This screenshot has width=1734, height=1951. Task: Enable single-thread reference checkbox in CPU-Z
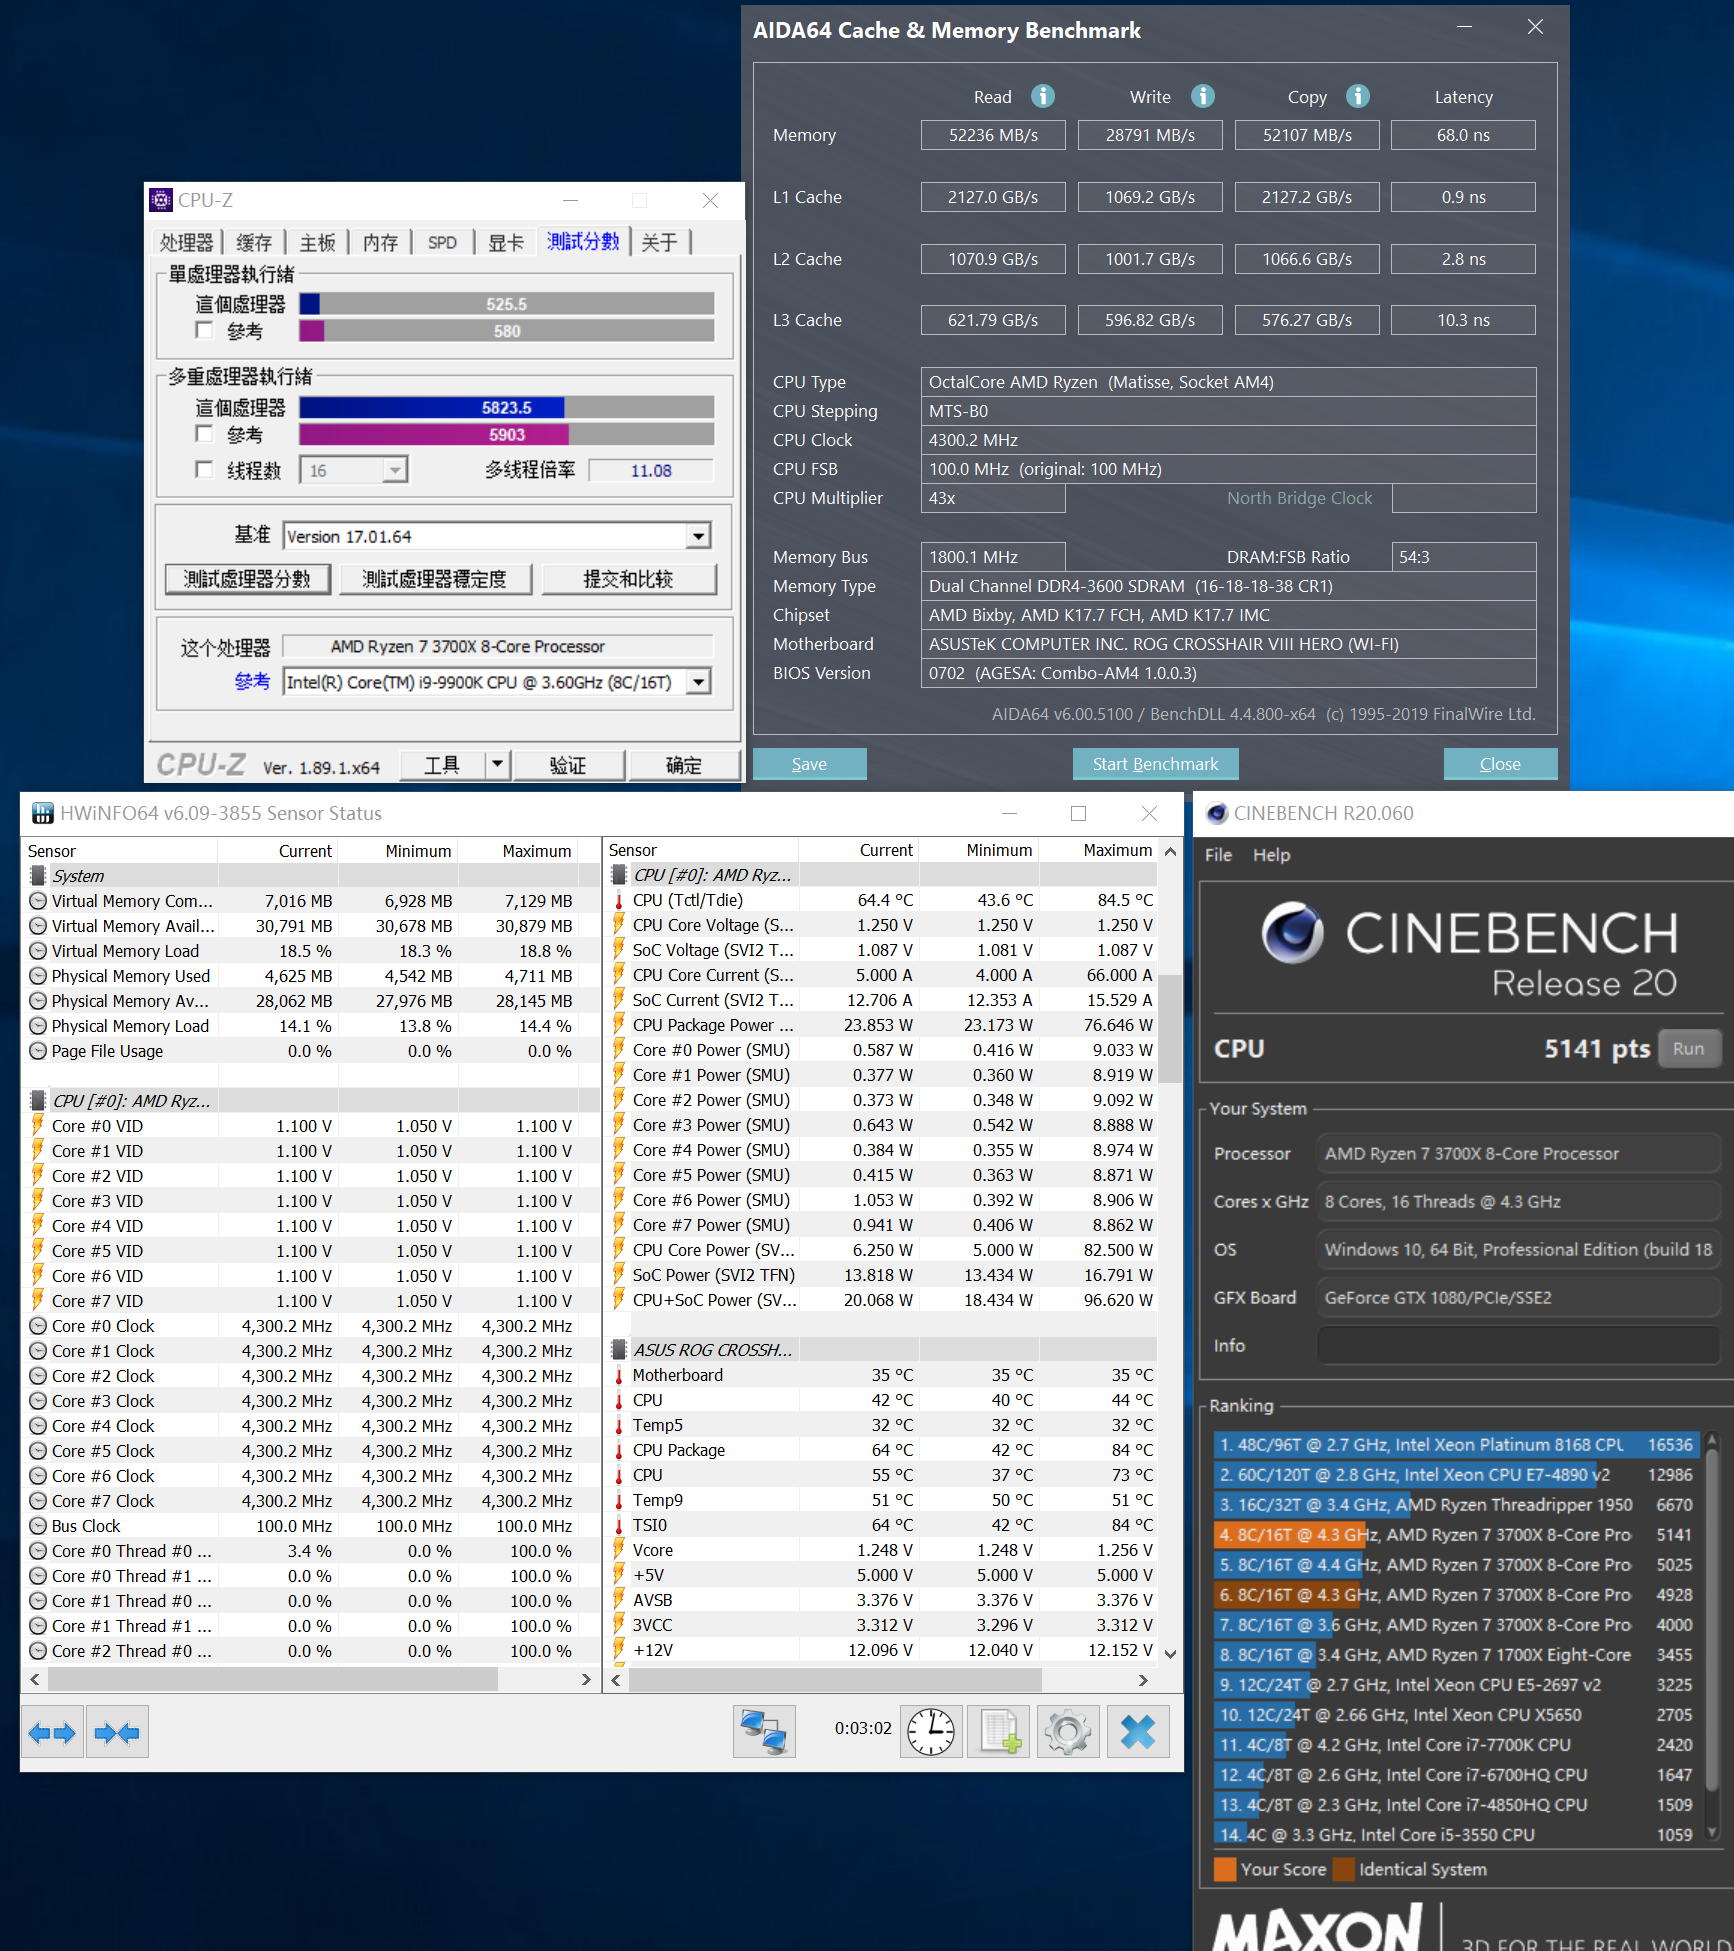[205, 330]
